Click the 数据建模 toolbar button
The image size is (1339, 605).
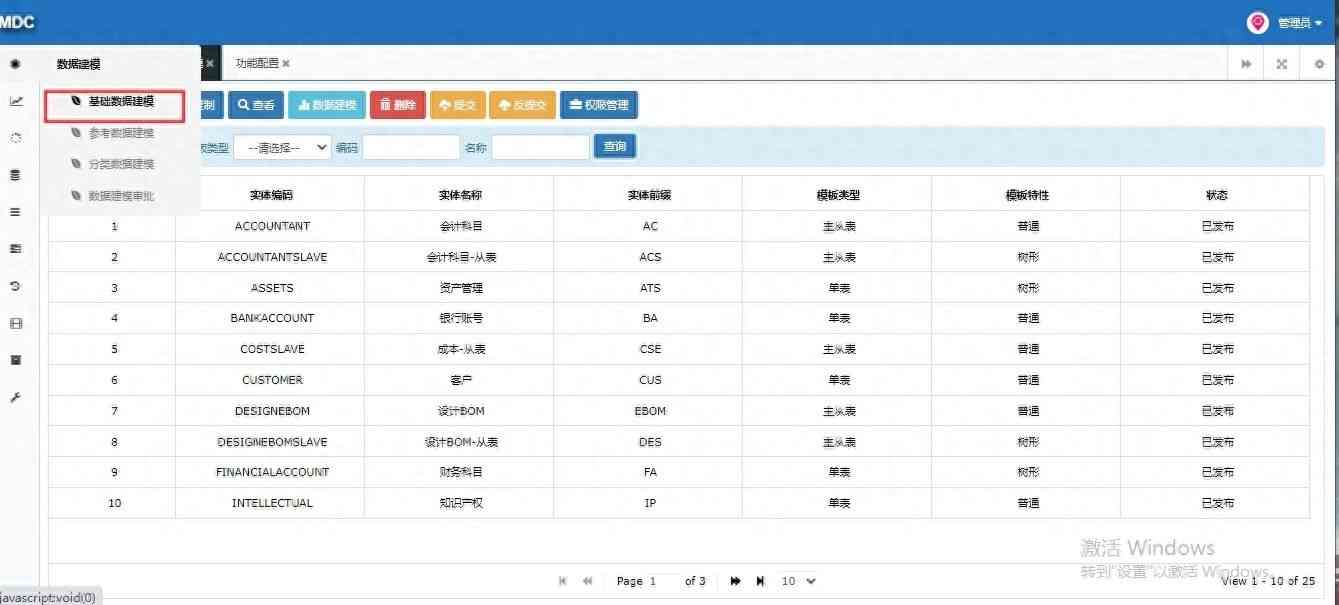tap(327, 105)
